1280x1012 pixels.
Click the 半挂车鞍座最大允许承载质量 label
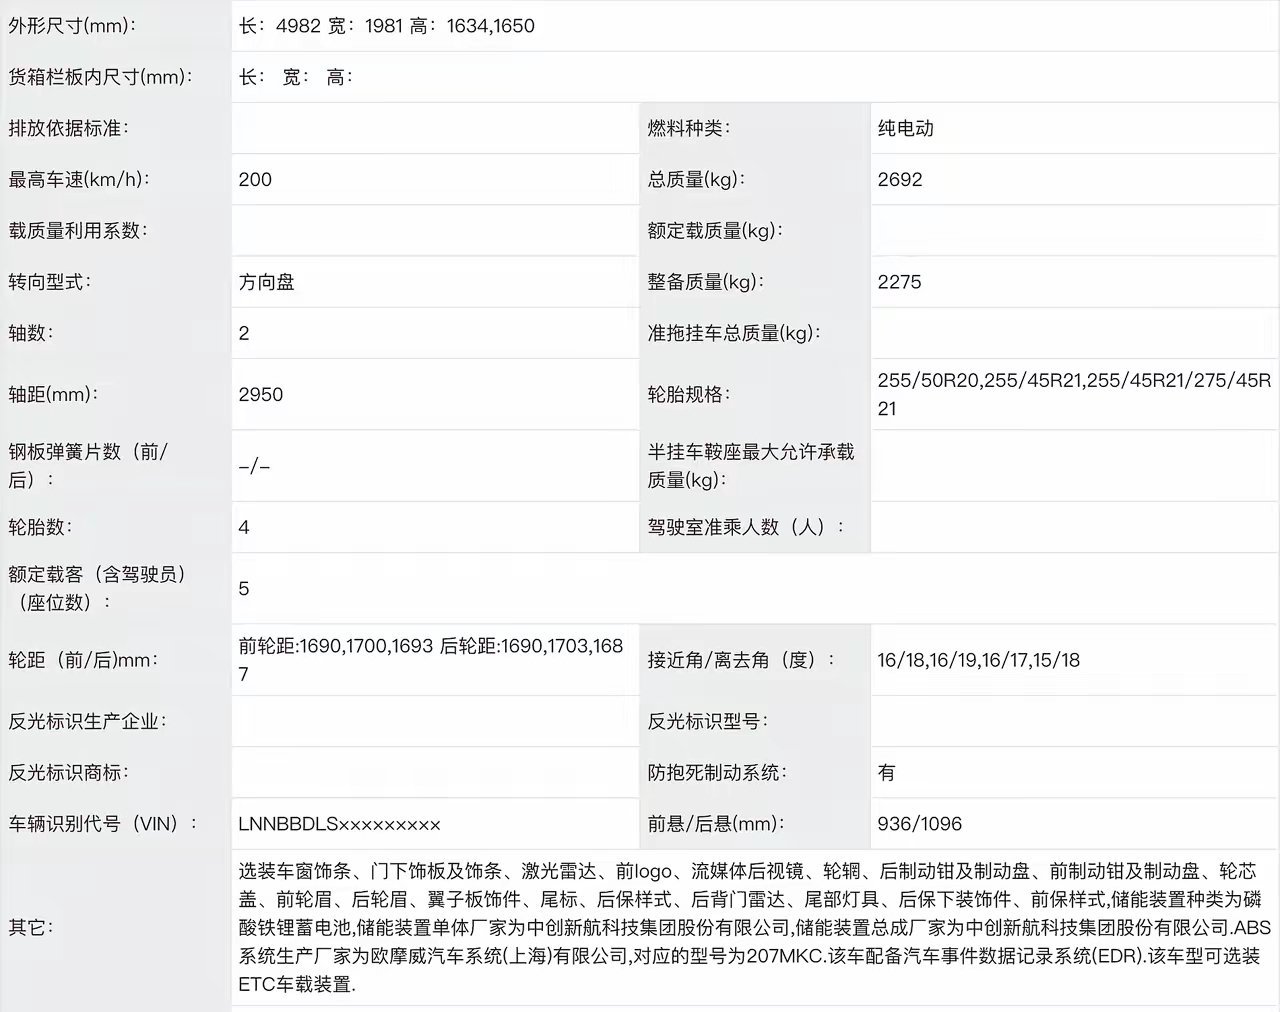click(751, 466)
